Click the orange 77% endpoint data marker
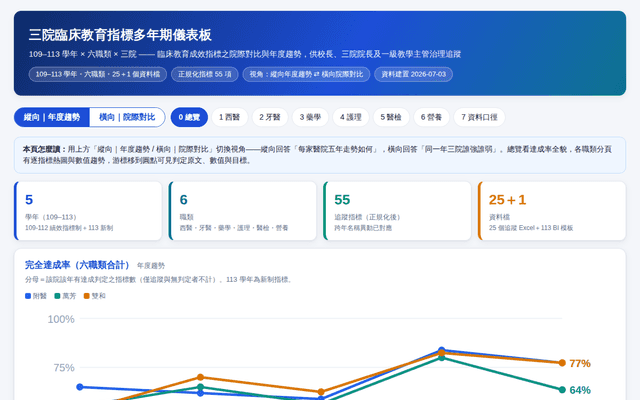The width and height of the screenshot is (640, 400). click(562, 363)
